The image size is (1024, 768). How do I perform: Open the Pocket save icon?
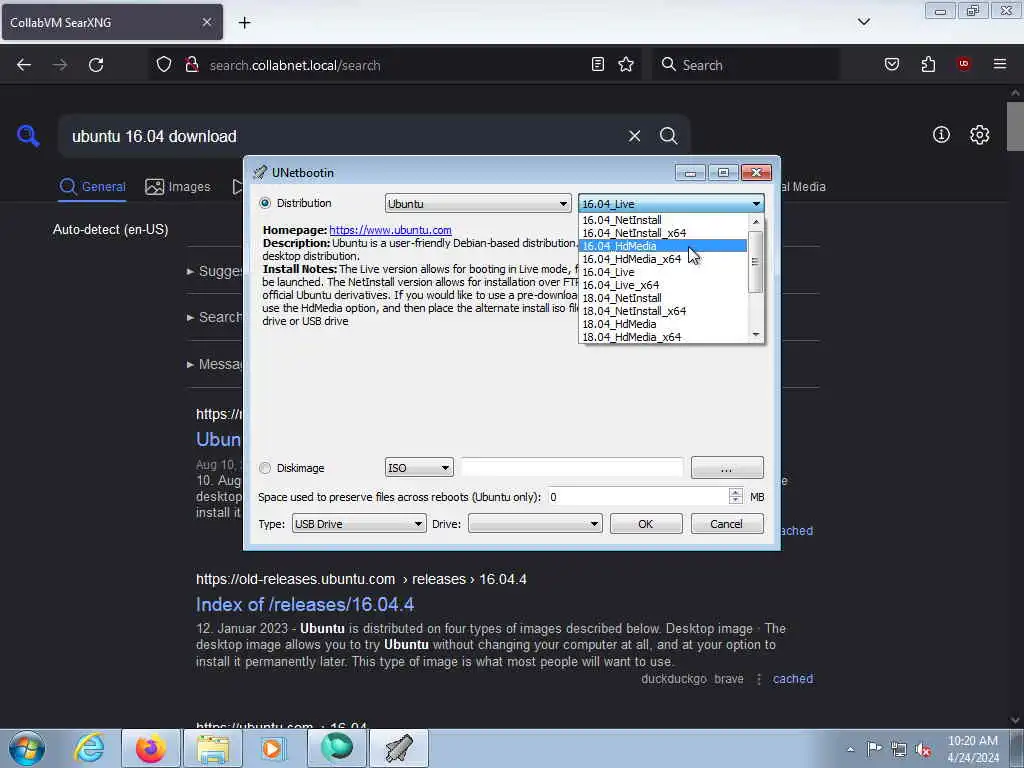892,64
